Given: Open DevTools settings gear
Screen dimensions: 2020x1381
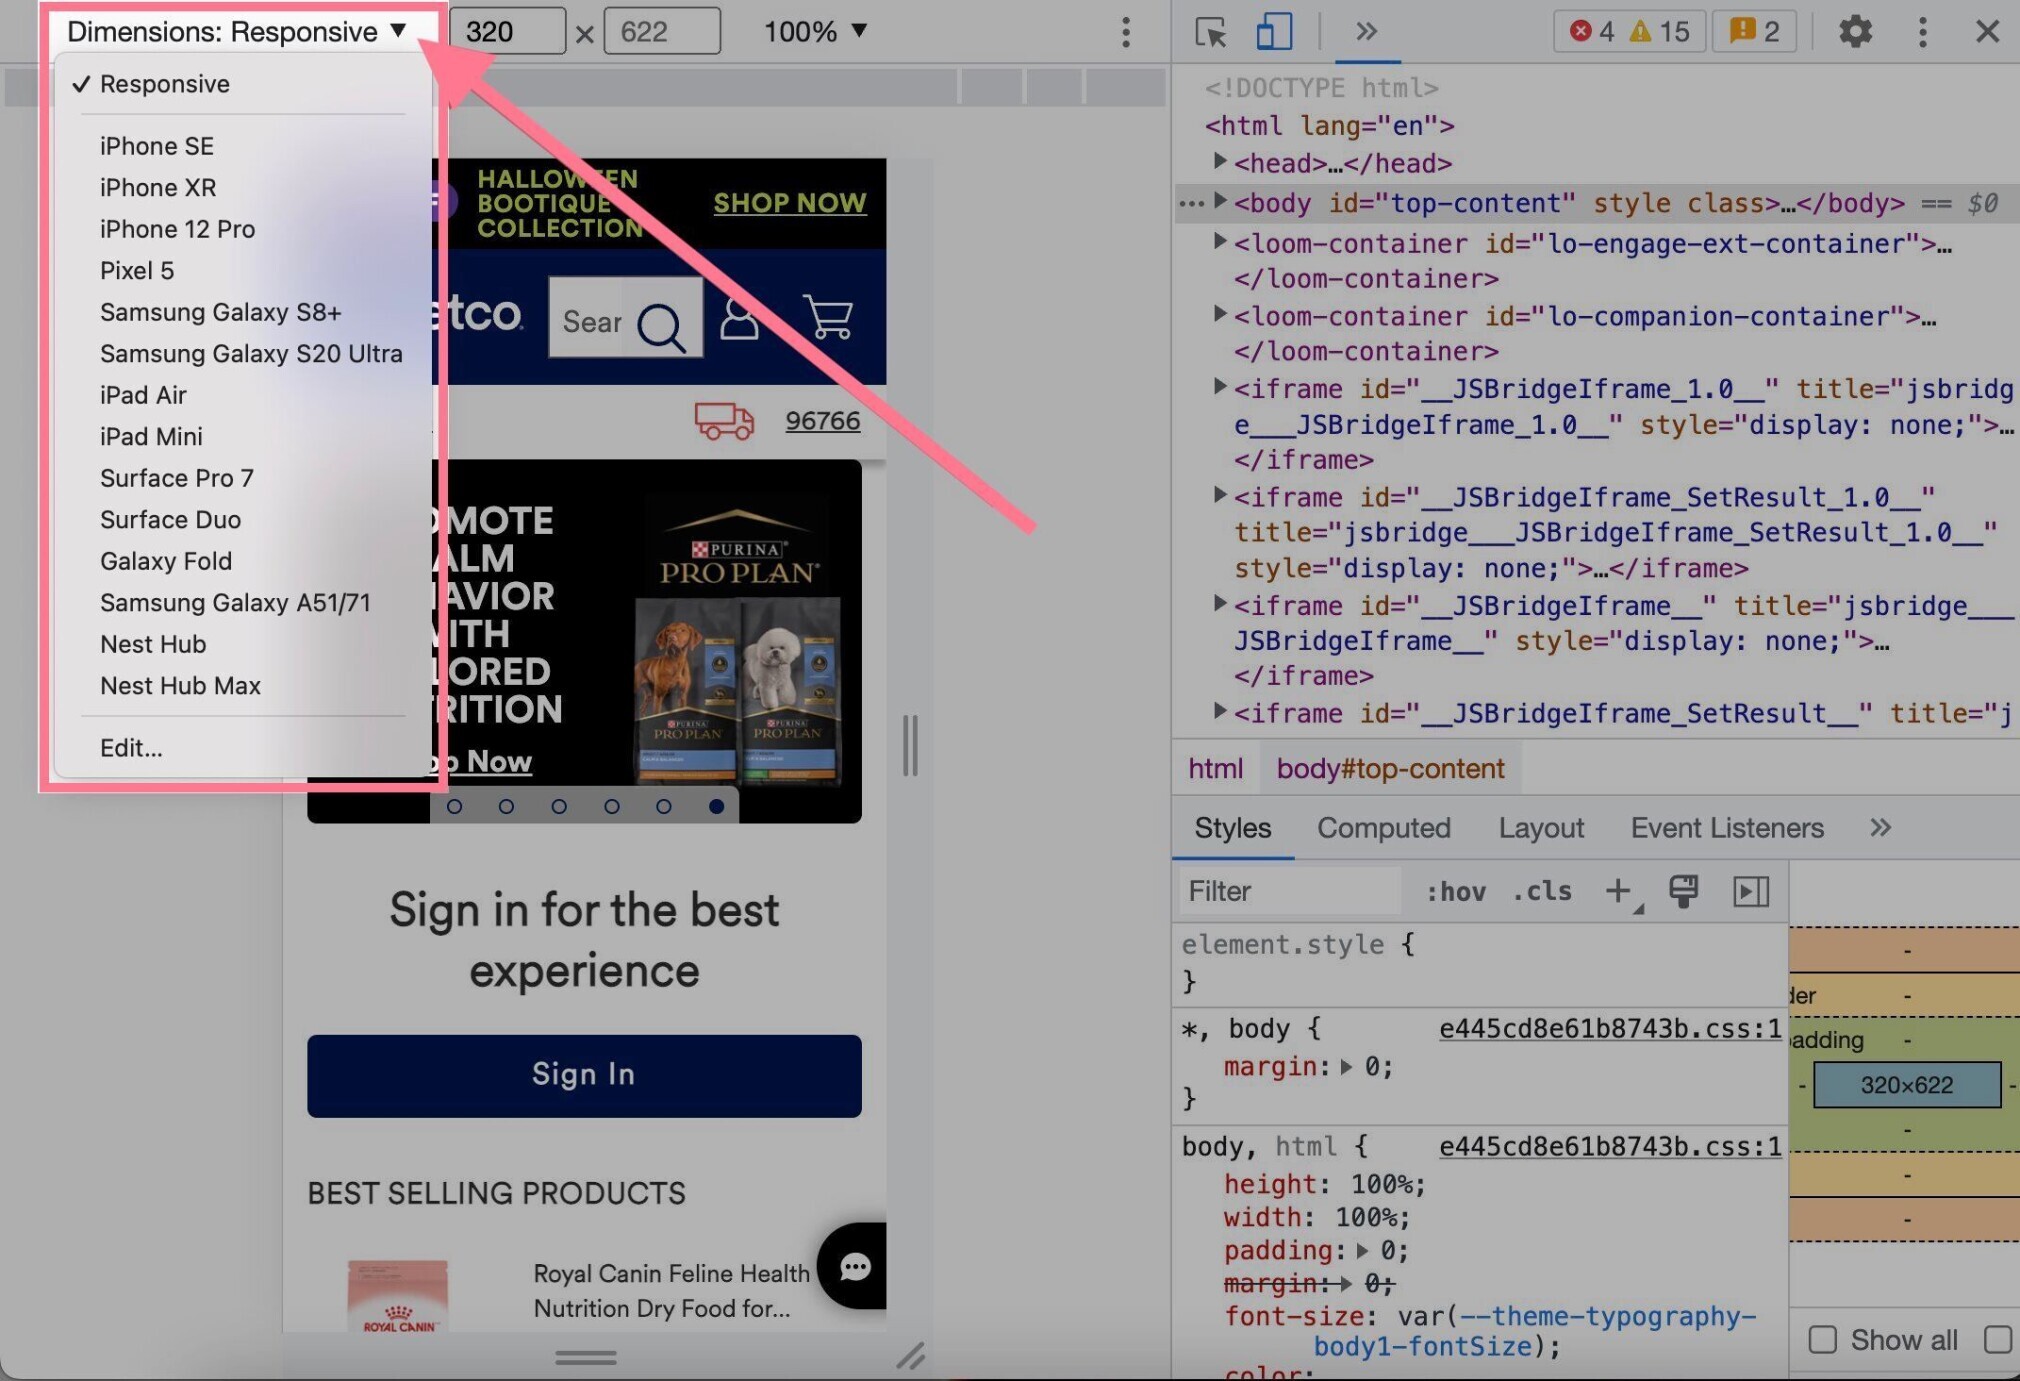Looking at the screenshot, I should click(x=1855, y=31).
